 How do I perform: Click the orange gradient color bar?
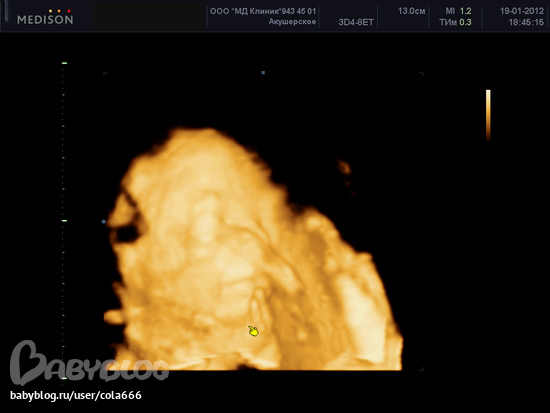pos(488,115)
